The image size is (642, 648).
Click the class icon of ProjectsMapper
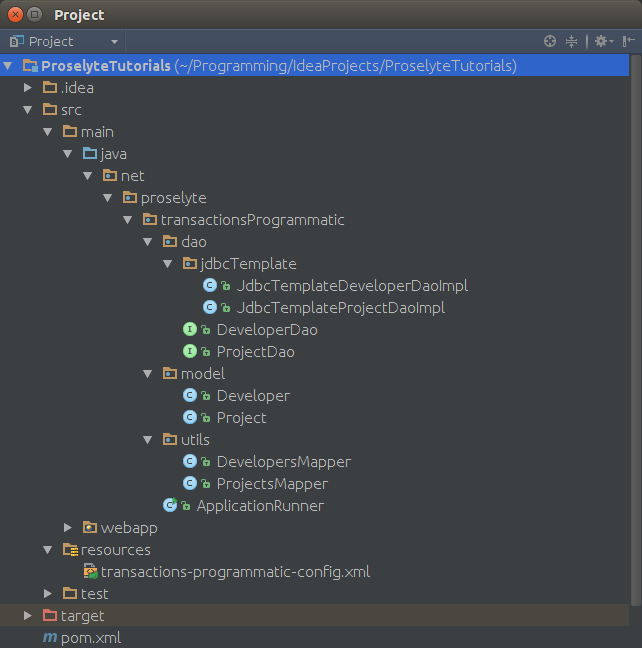pyautogui.click(x=190, y=483)
